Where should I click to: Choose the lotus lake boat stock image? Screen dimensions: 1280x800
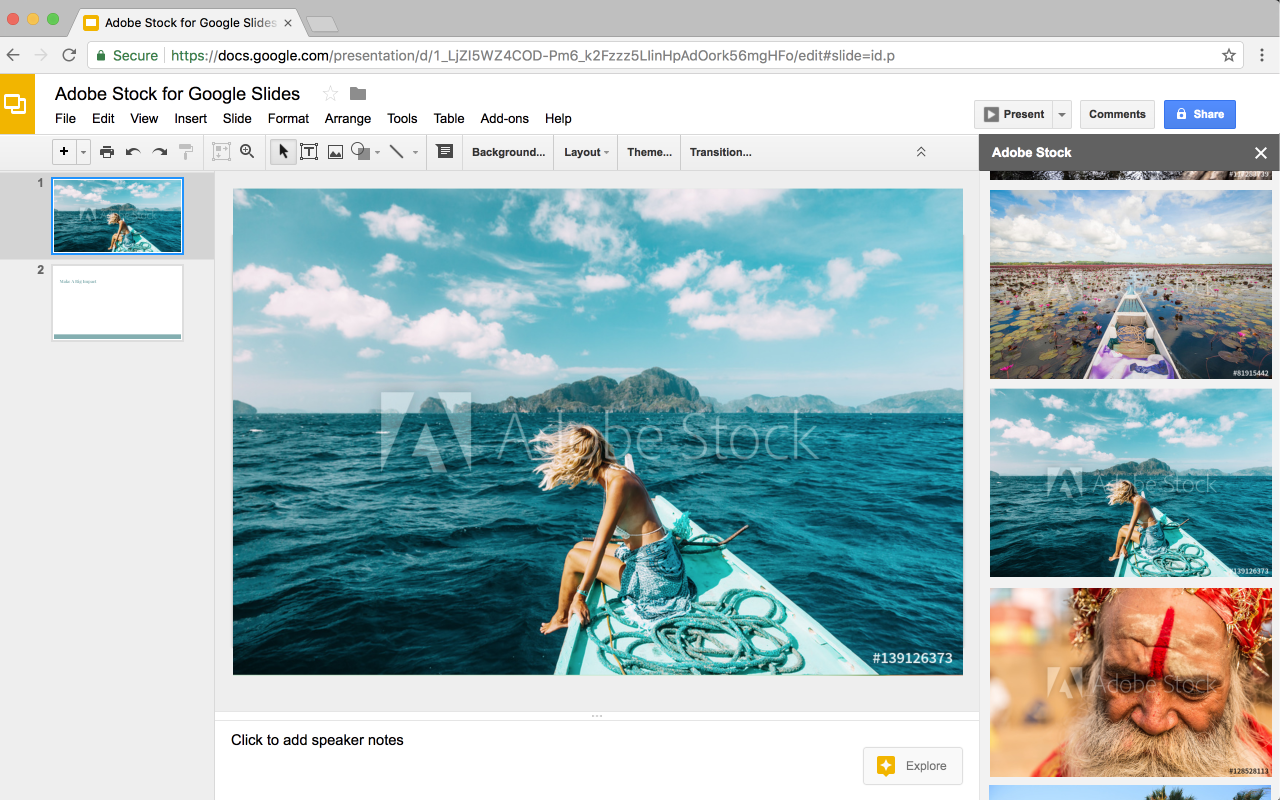point(1131,284)
